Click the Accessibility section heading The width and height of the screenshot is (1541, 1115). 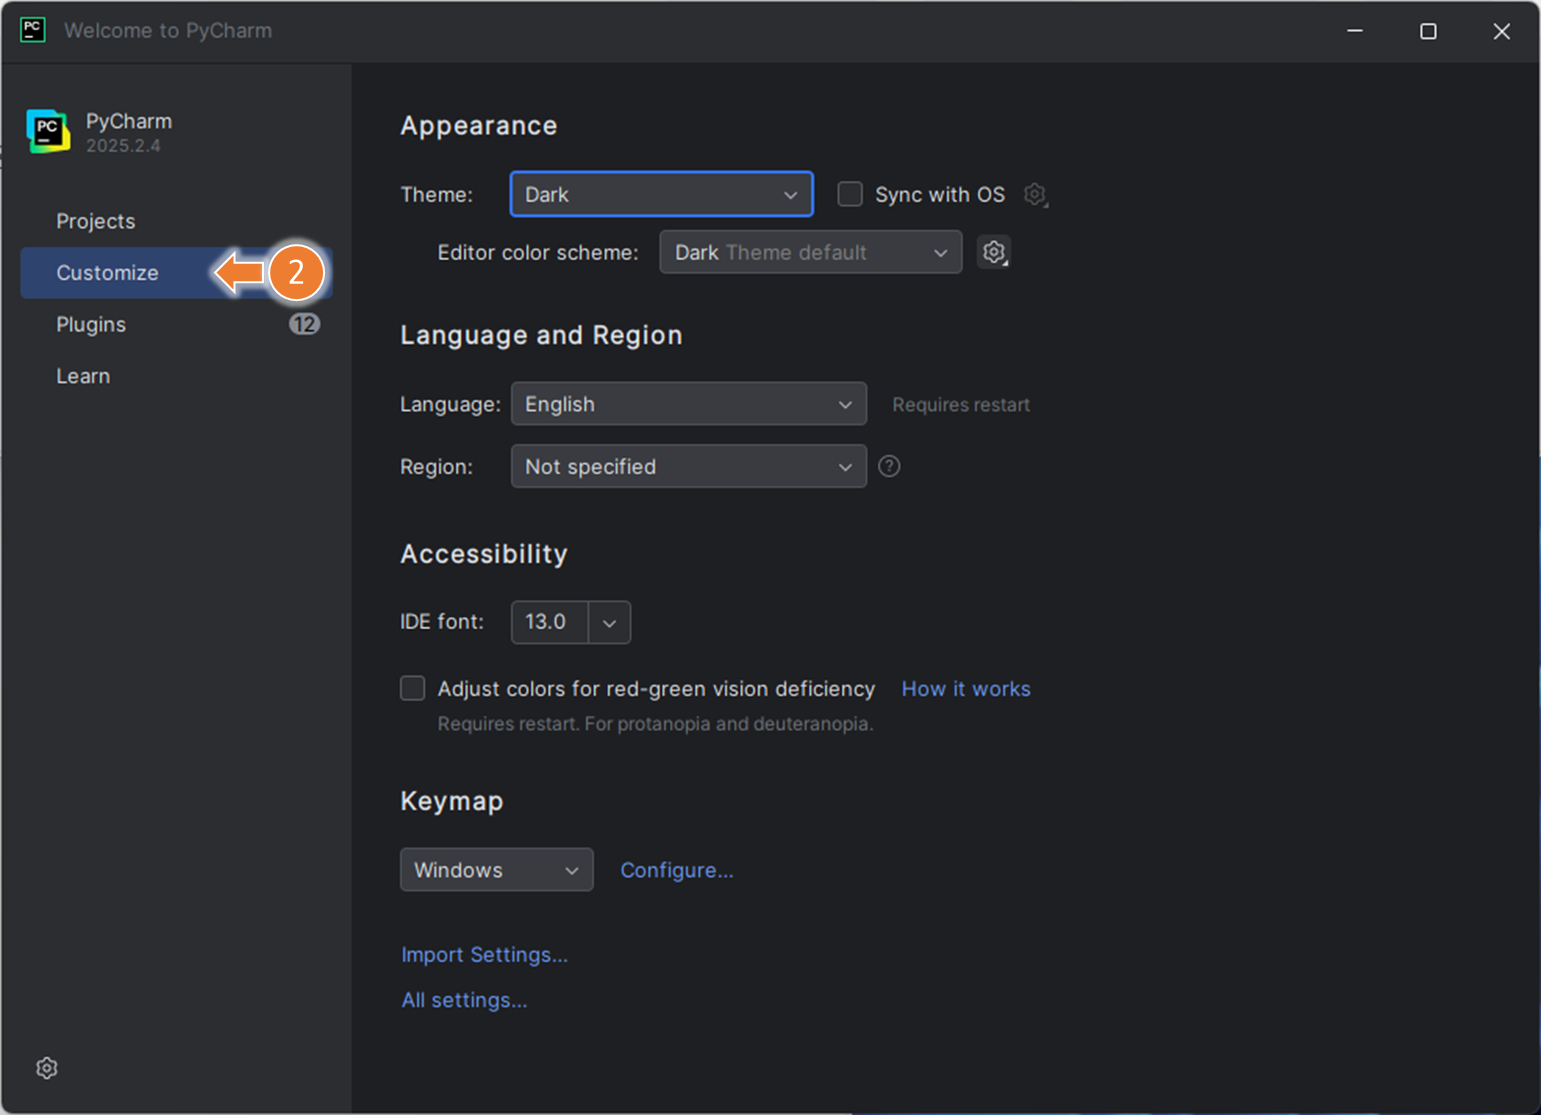[x=484, y=554]
